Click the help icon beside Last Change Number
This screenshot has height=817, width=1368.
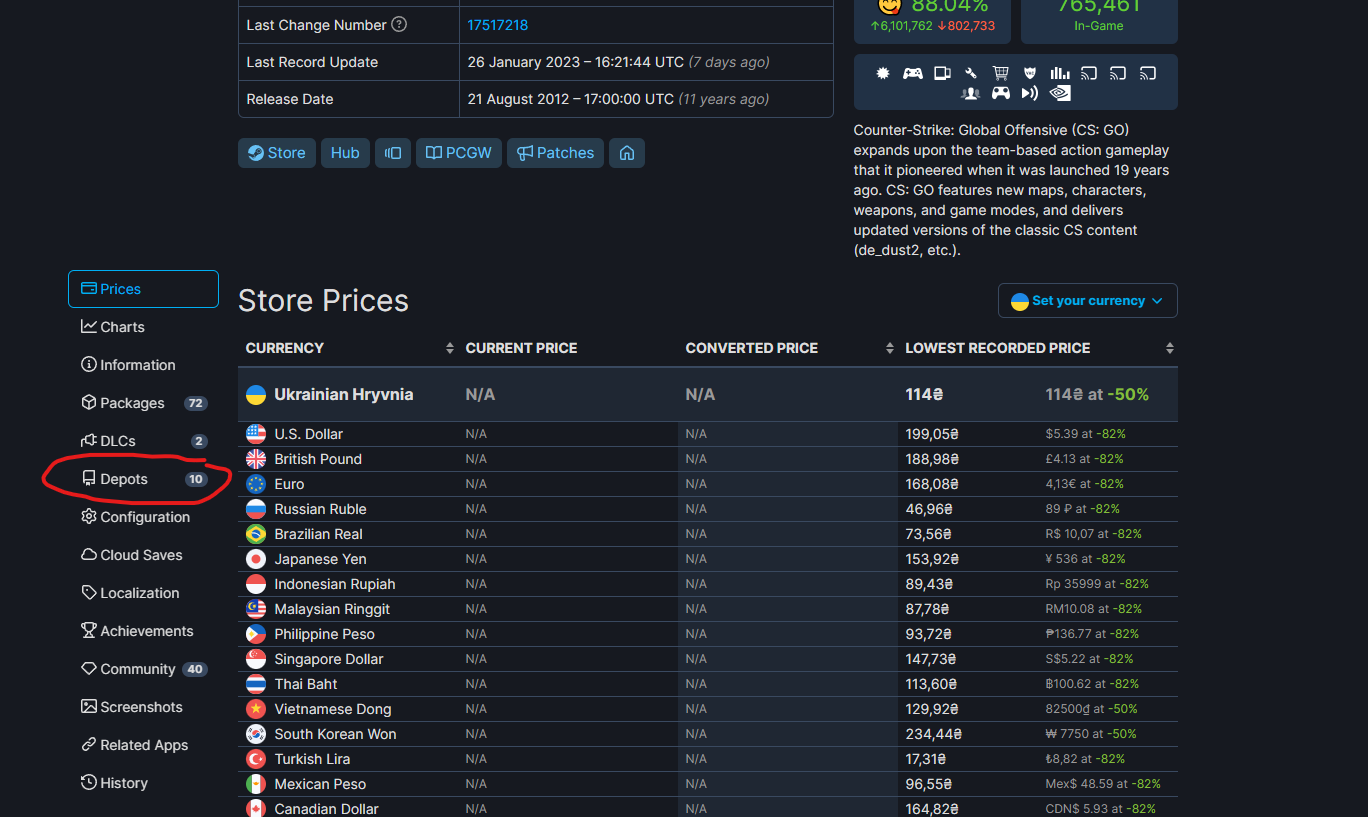pyautogui.click(x=399, y=24)
